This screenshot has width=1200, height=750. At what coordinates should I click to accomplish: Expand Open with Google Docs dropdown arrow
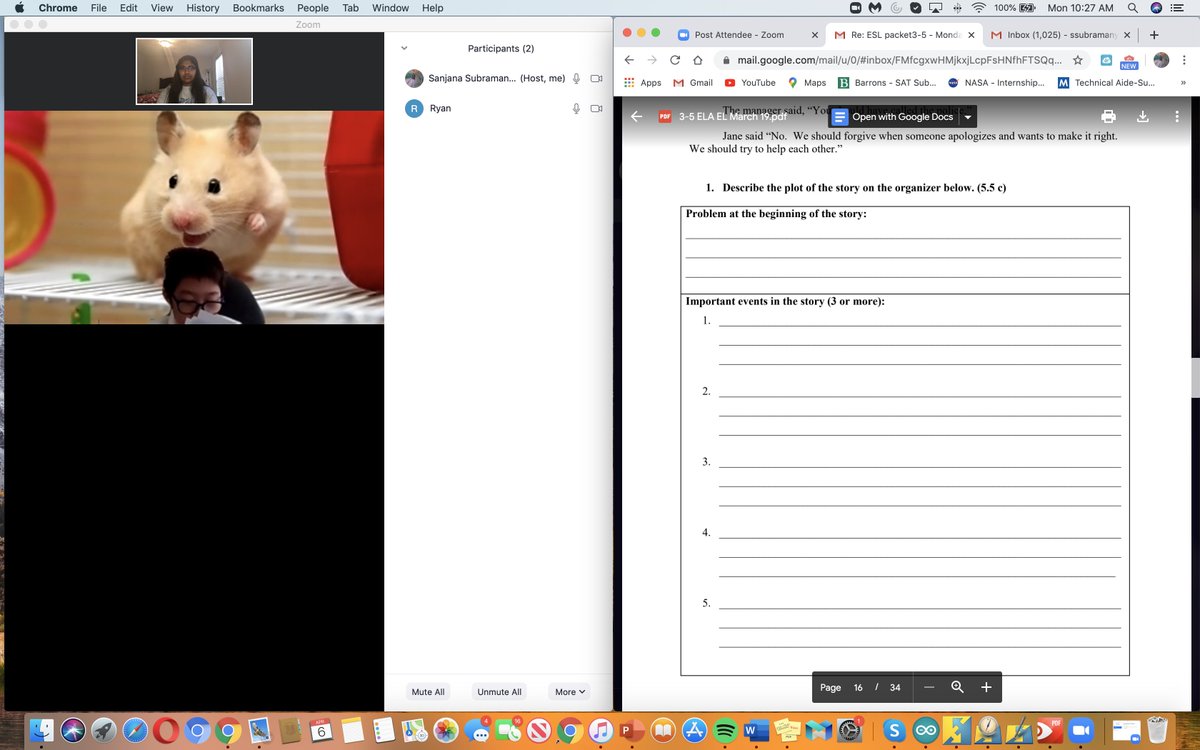click(x=967, y=117)
